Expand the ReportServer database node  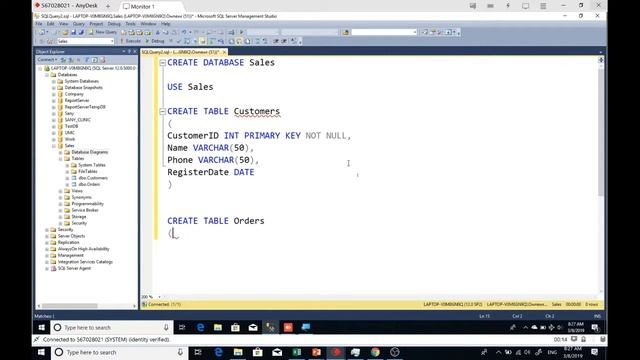click(53, 100)
